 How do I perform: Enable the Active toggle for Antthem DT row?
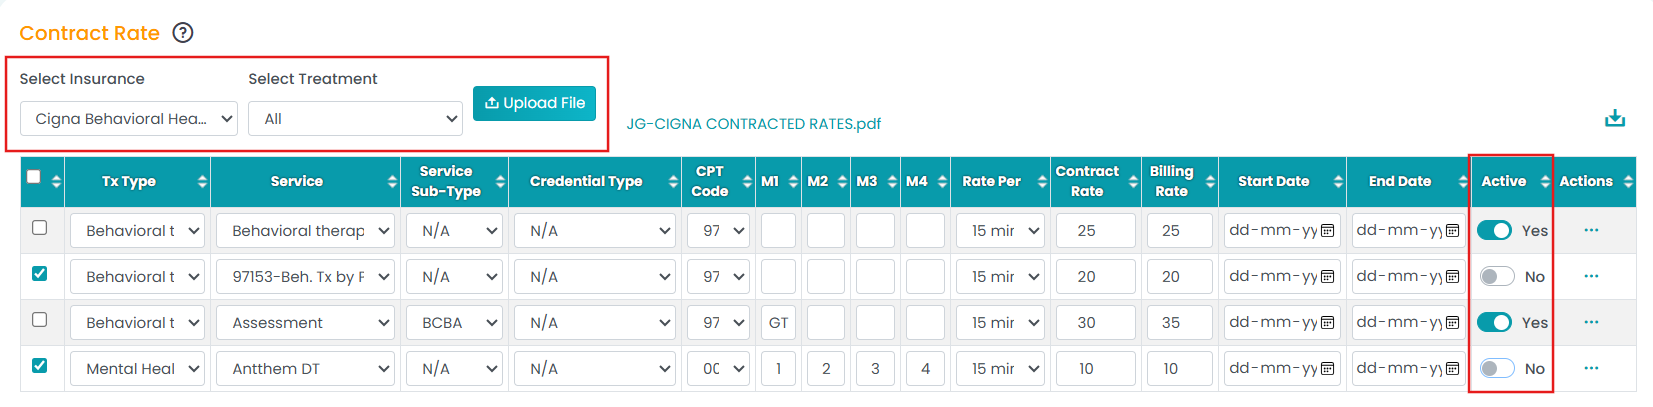click(x=1496, y=369)
